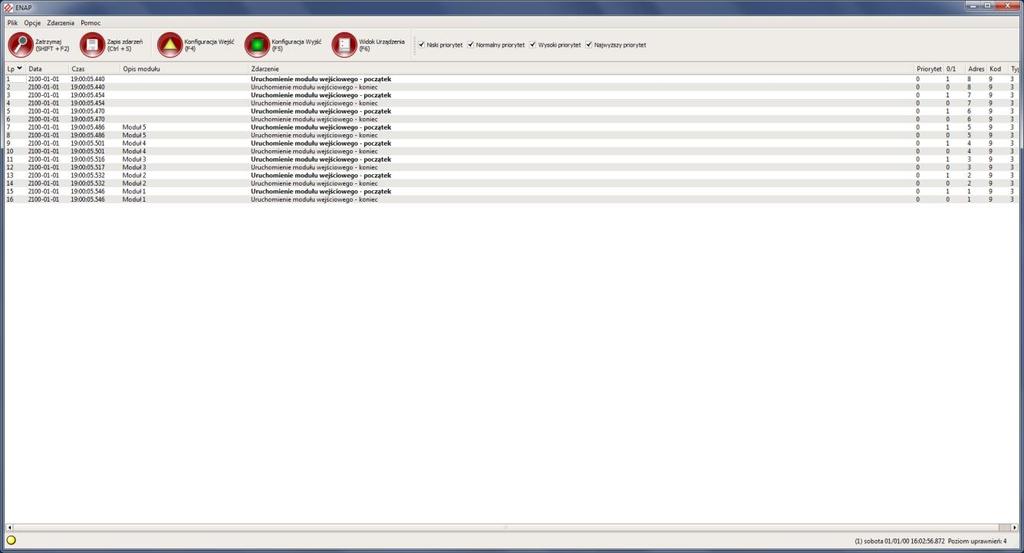Click the horizontal scrollbar left arrow
The image size is (1024, 553).
click(9, 527)
